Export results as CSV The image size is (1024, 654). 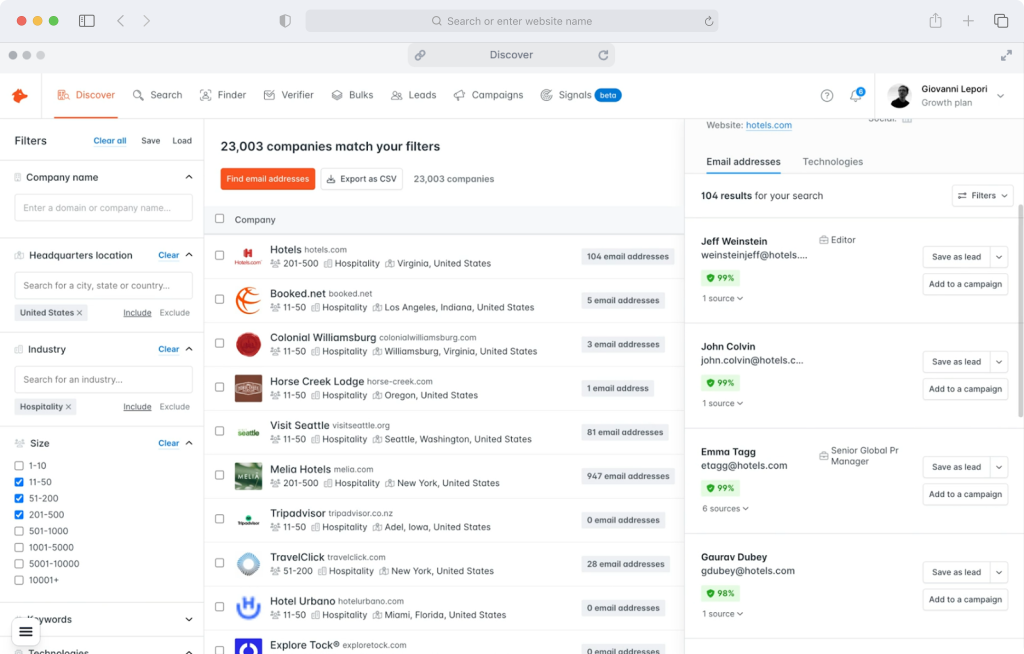[361, 178]
